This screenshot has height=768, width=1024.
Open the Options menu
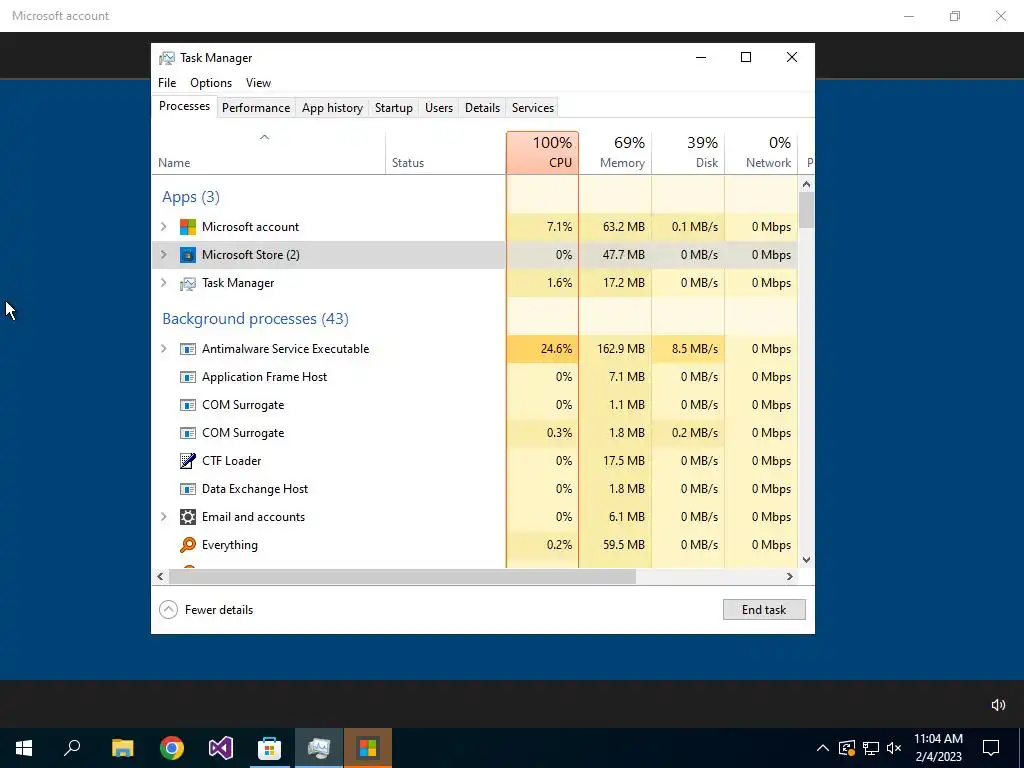click(x=211, y=83)
